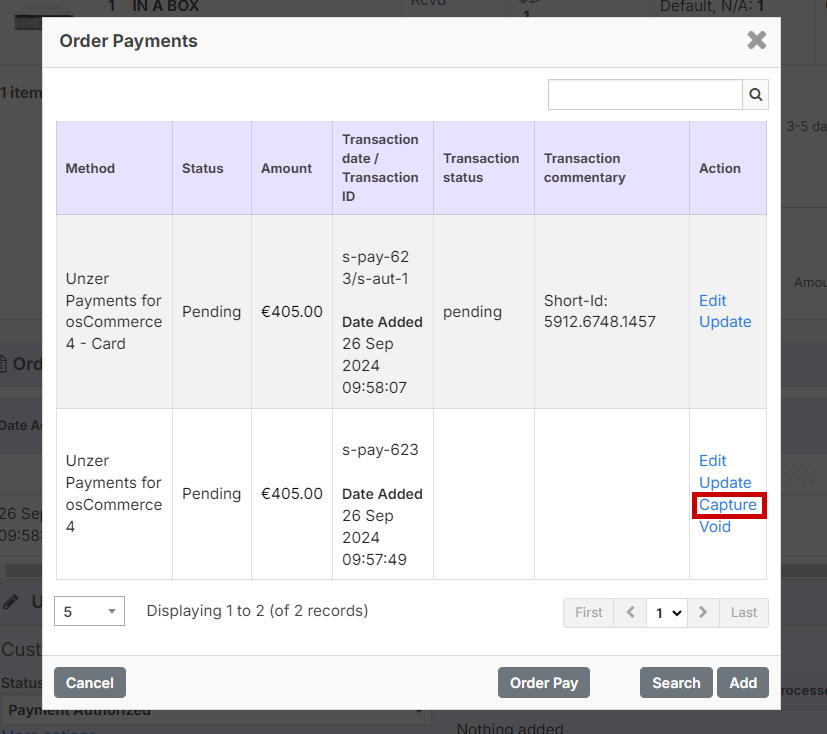The width and height of the screenshot is (827, 734).
Task: Void the pending s-pay-623 payment
Action: click(x=715, y=527)
